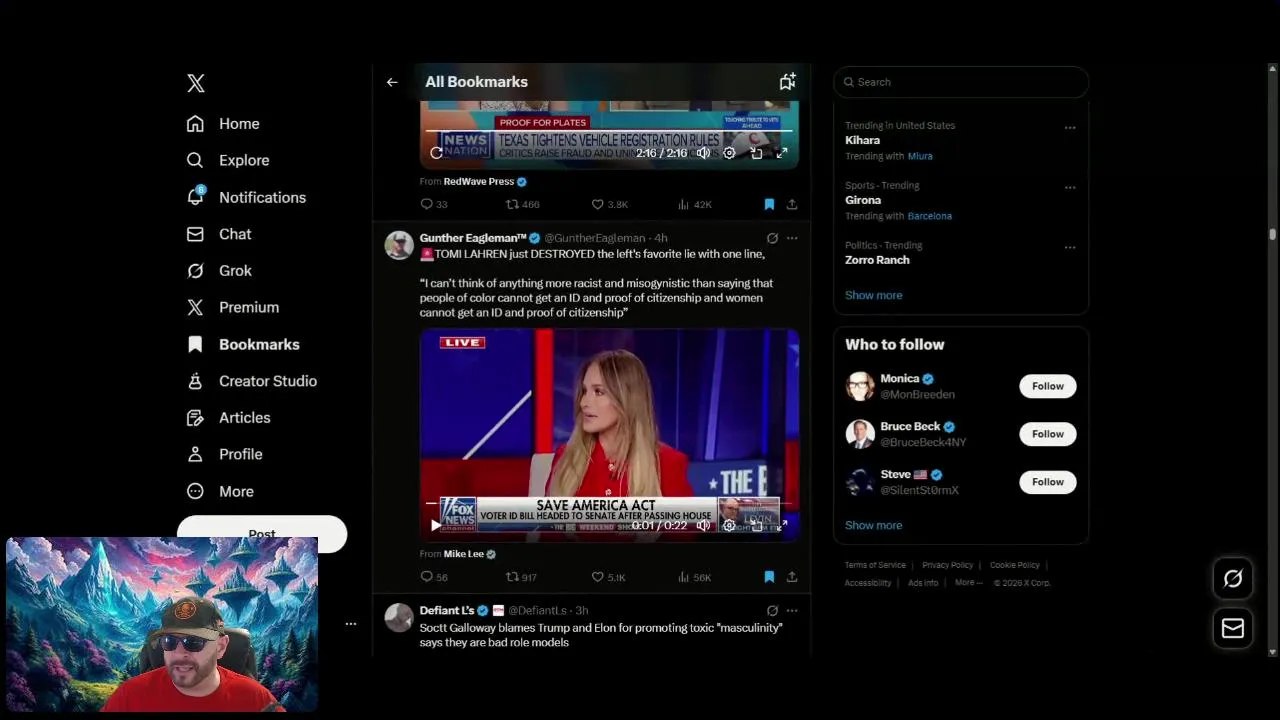Seek in Texas registration video progress bar
The image size is (1280, 720).
point(609,131)
